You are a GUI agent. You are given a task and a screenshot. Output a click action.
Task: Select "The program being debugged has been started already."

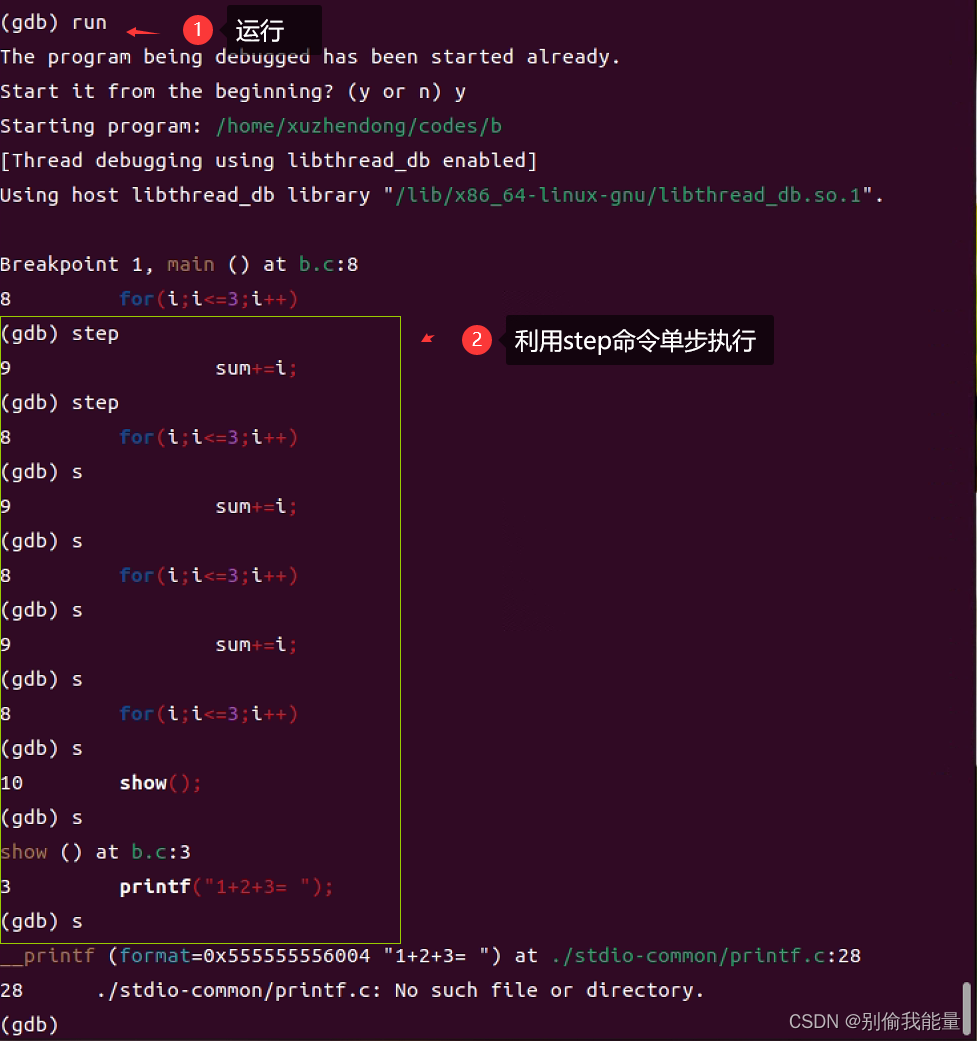point(310,57)
